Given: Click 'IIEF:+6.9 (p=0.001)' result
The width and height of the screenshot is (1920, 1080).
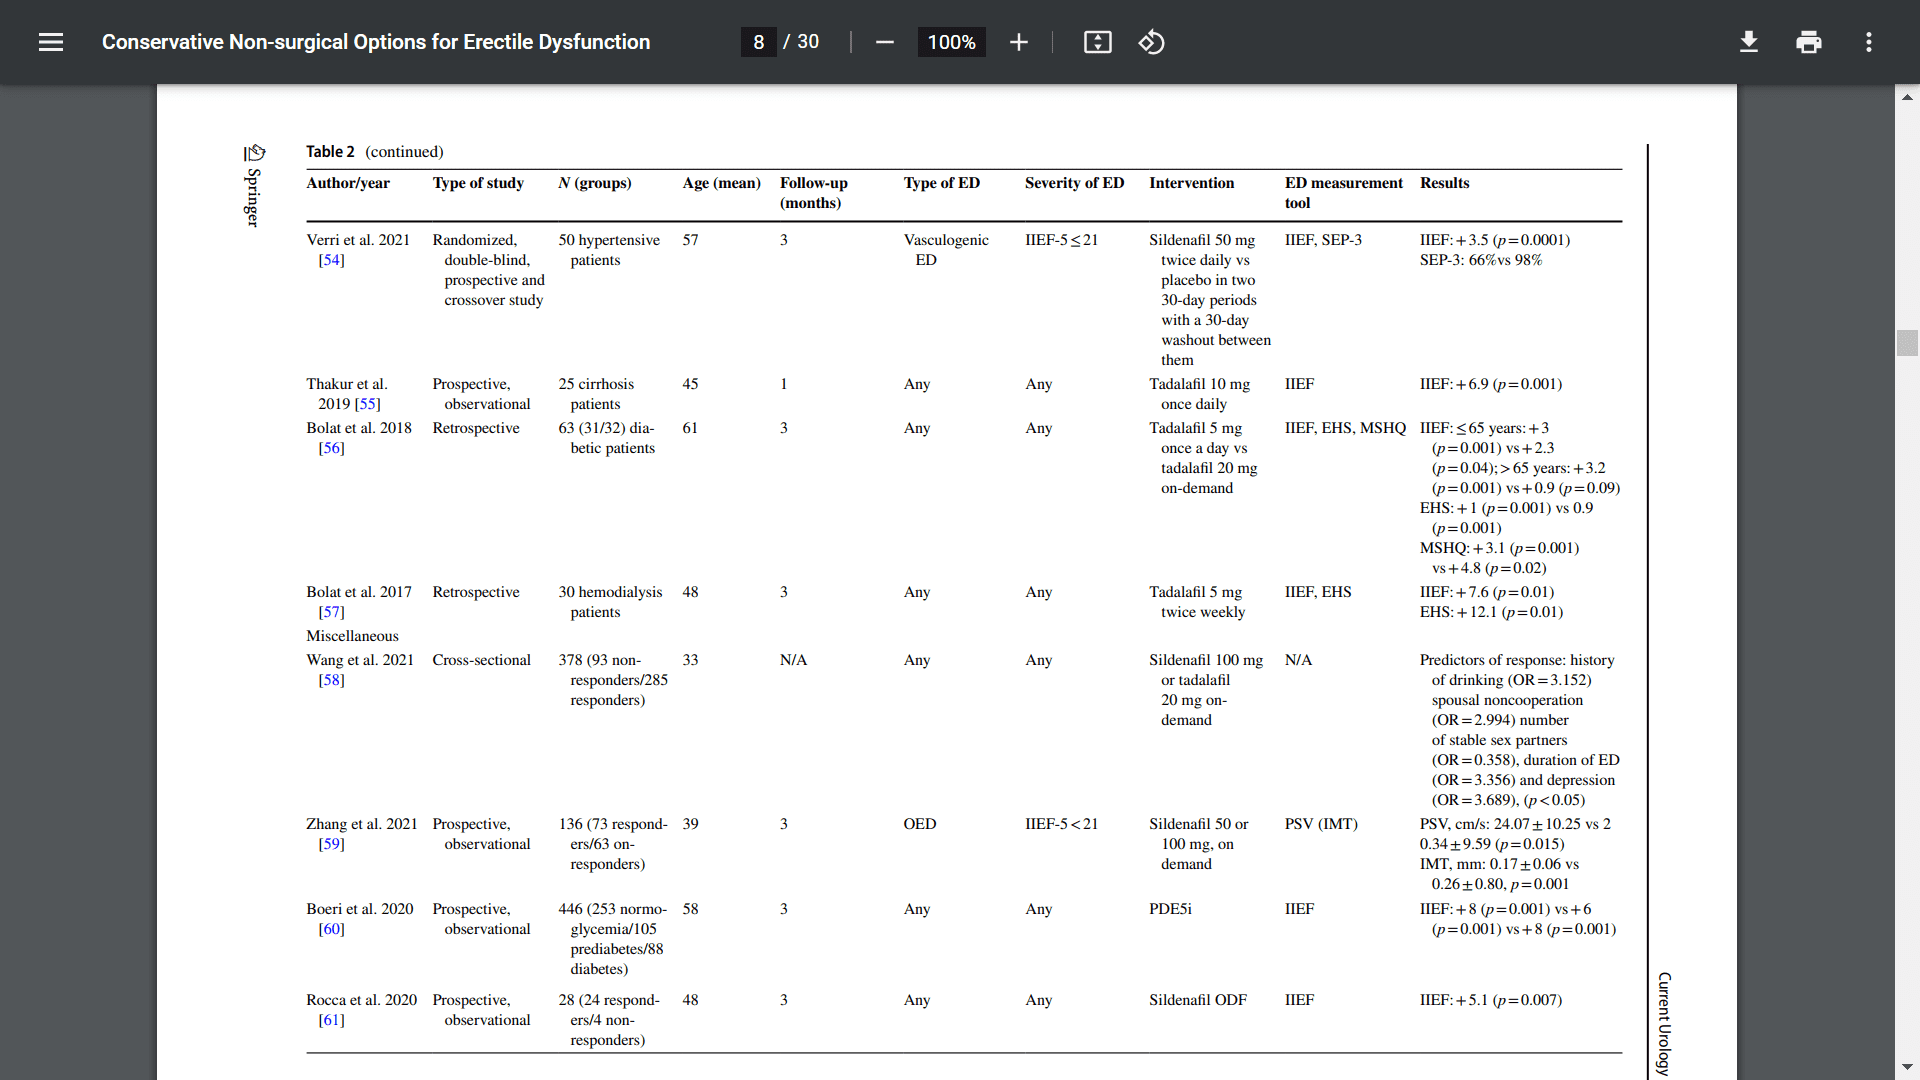Looking at the screenshot, I should point(1490,384).
